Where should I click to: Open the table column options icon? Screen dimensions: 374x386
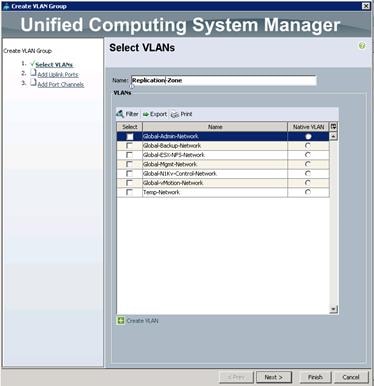point(333,127)
